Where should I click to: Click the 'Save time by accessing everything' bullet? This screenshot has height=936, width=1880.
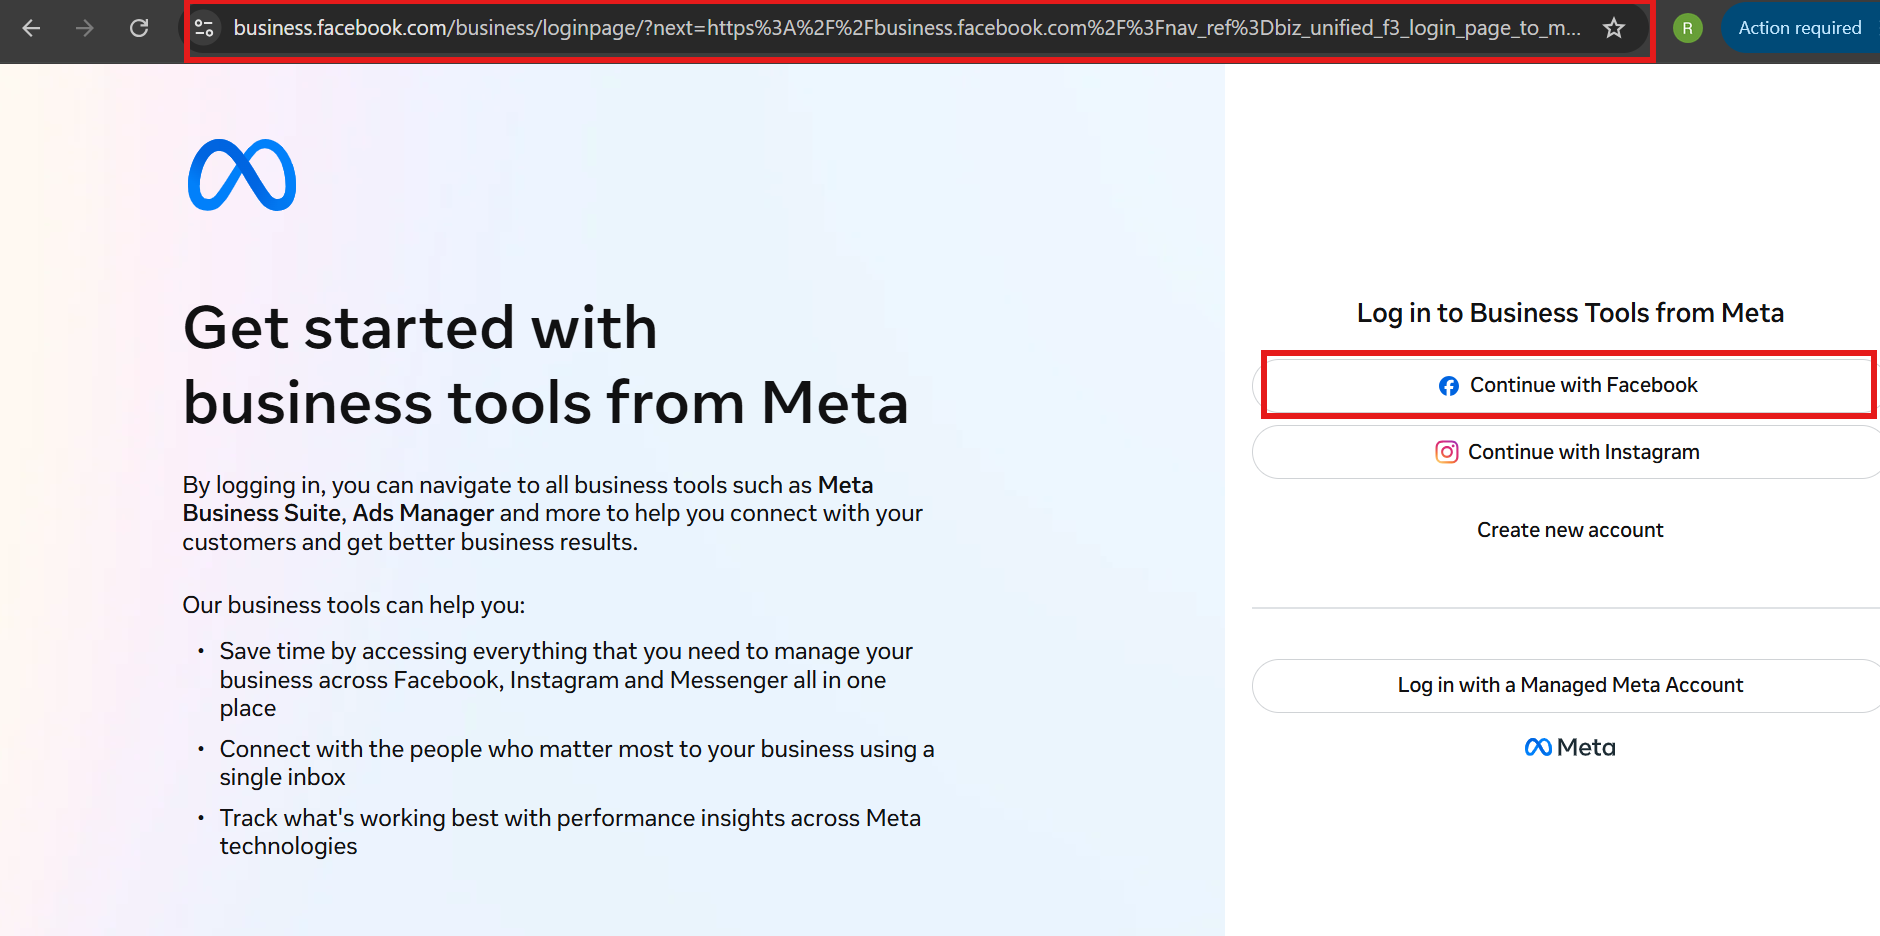point(566,680)
